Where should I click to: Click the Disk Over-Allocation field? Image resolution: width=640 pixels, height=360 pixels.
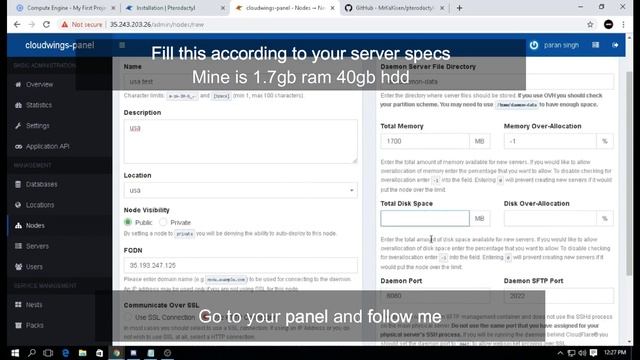(x=550, y=218)
